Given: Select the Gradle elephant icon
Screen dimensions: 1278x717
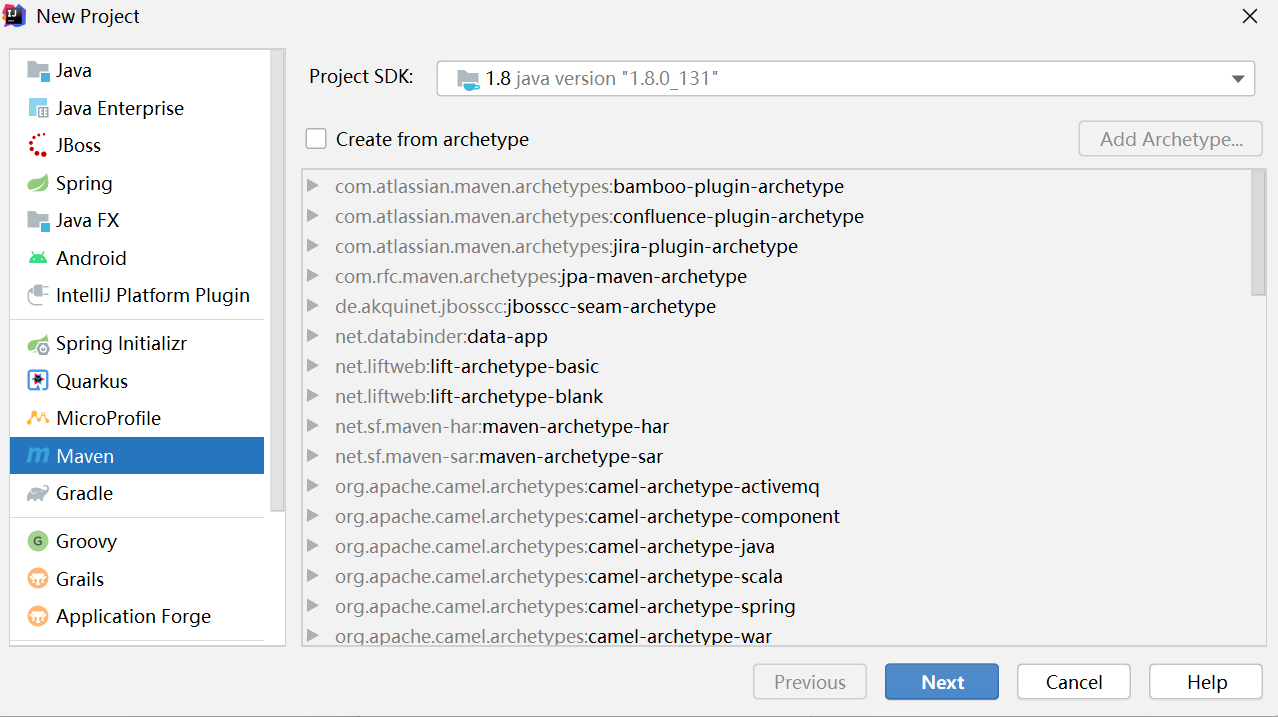Looking at the screenshot, I should tap(38, 494).
